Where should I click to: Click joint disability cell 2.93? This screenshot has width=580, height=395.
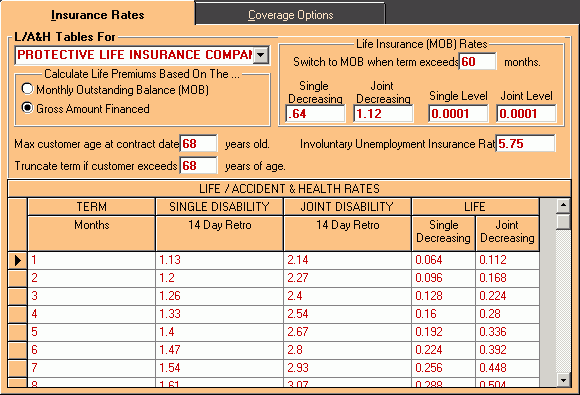point(347,368)
